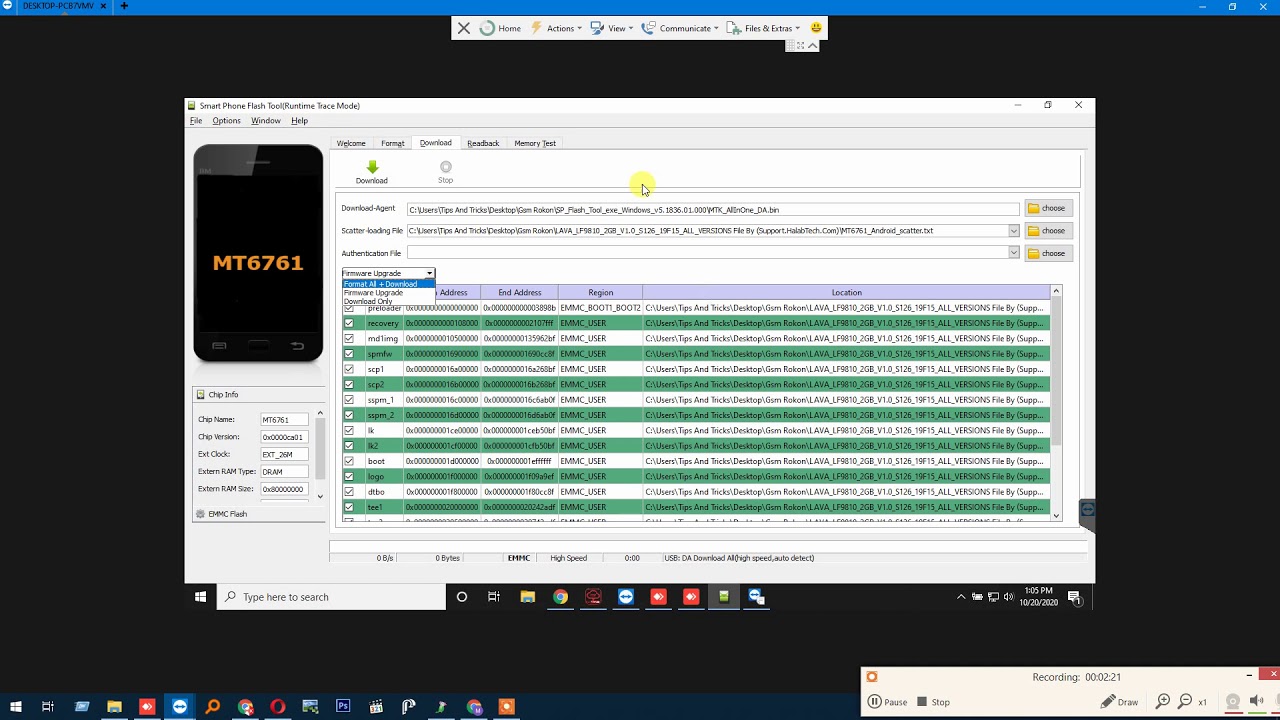Click the Region column header
This screenshot has height=720, width=1280.
coord(600,292)
